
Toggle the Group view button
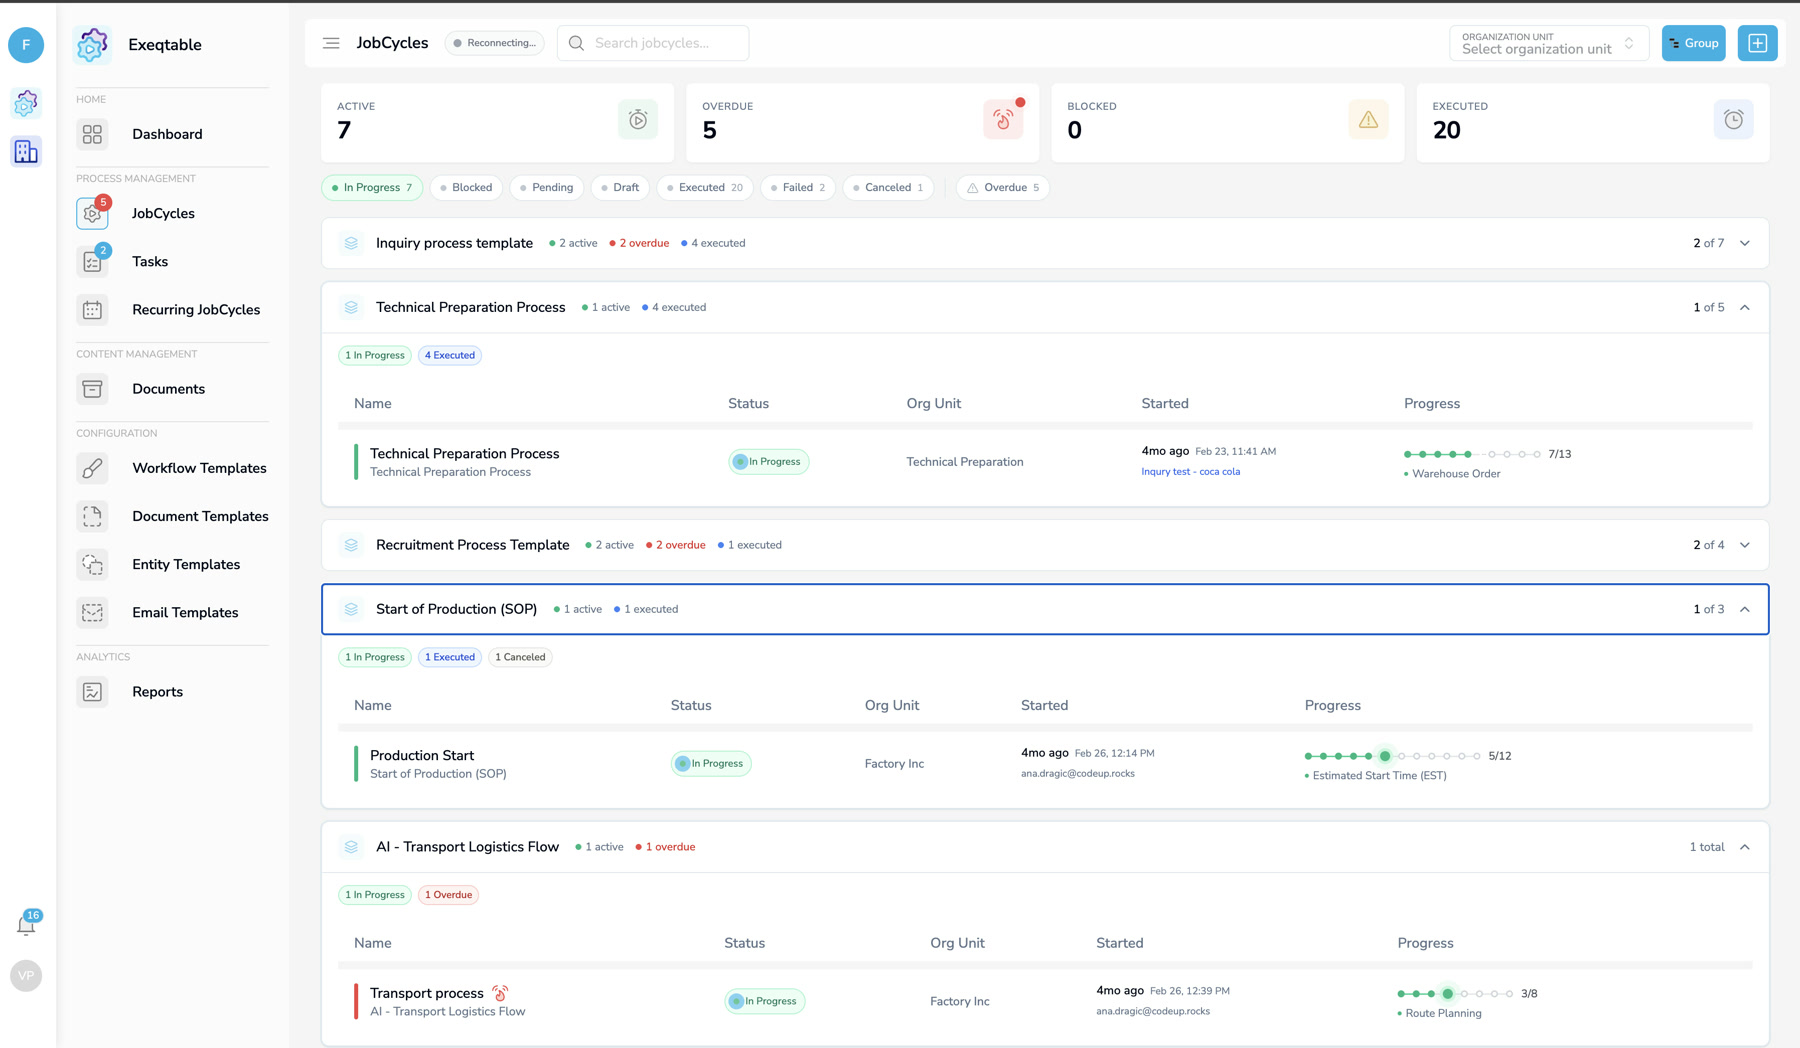point(1693,43)
